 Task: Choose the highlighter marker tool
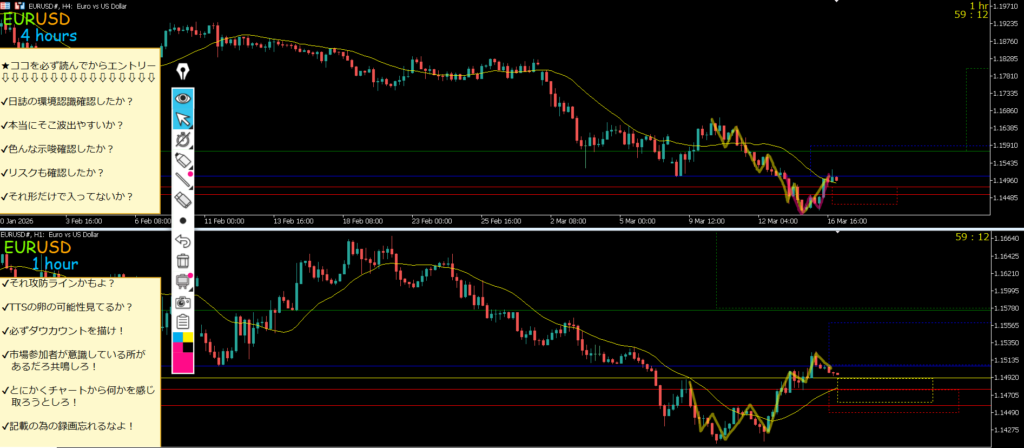pyautogui.click(x=183, y=160)
